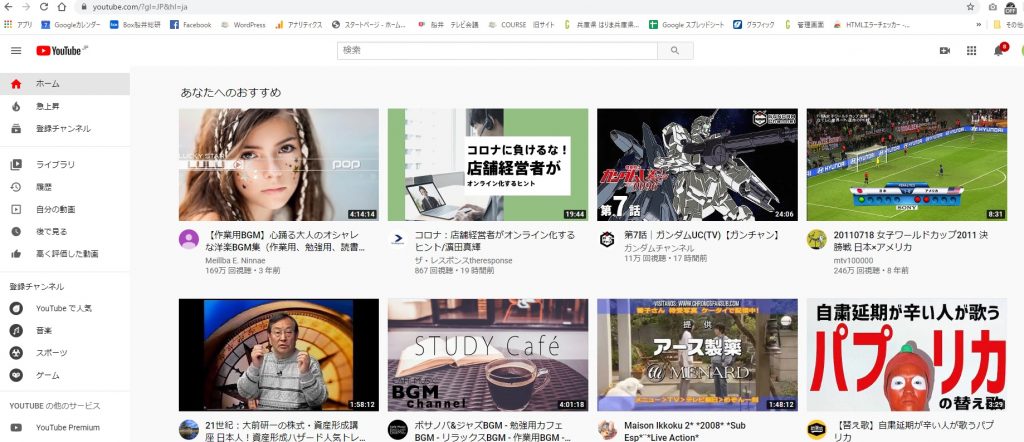Select ホーム in the sidebar

[65, 84]
